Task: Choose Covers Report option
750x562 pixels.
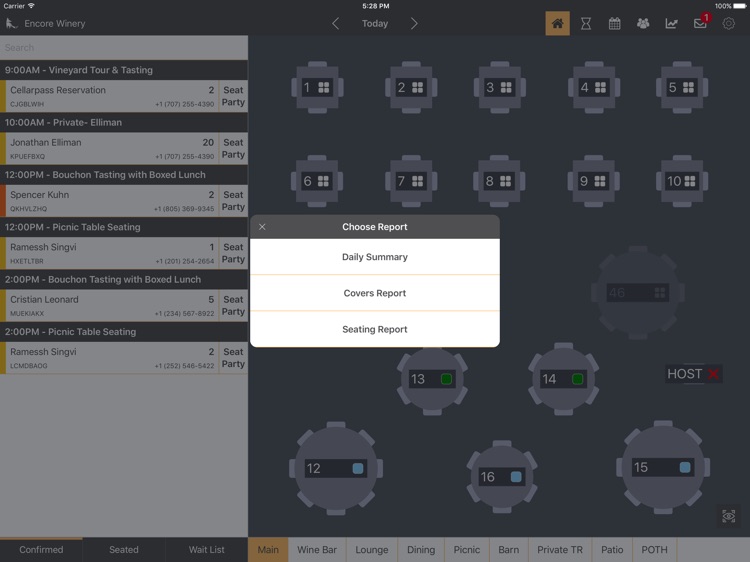Action: click(x=375, y=293)
